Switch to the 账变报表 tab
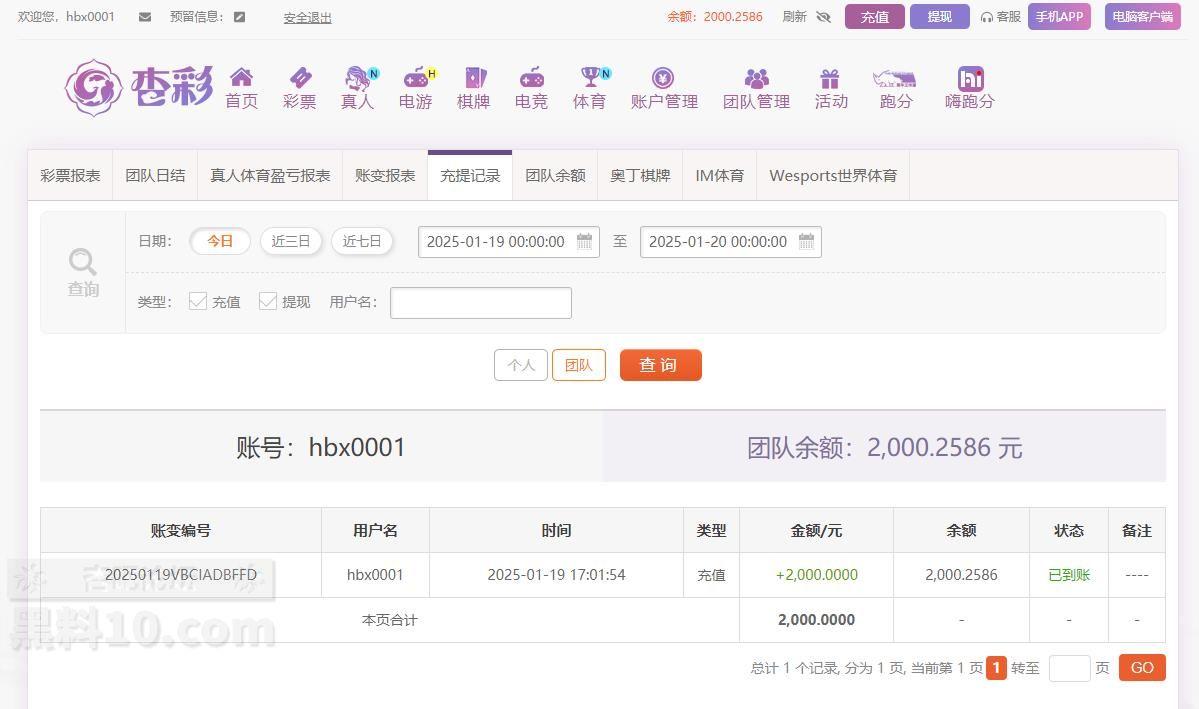This screenshot has width=1199, height=709. [x=385, y=175]
